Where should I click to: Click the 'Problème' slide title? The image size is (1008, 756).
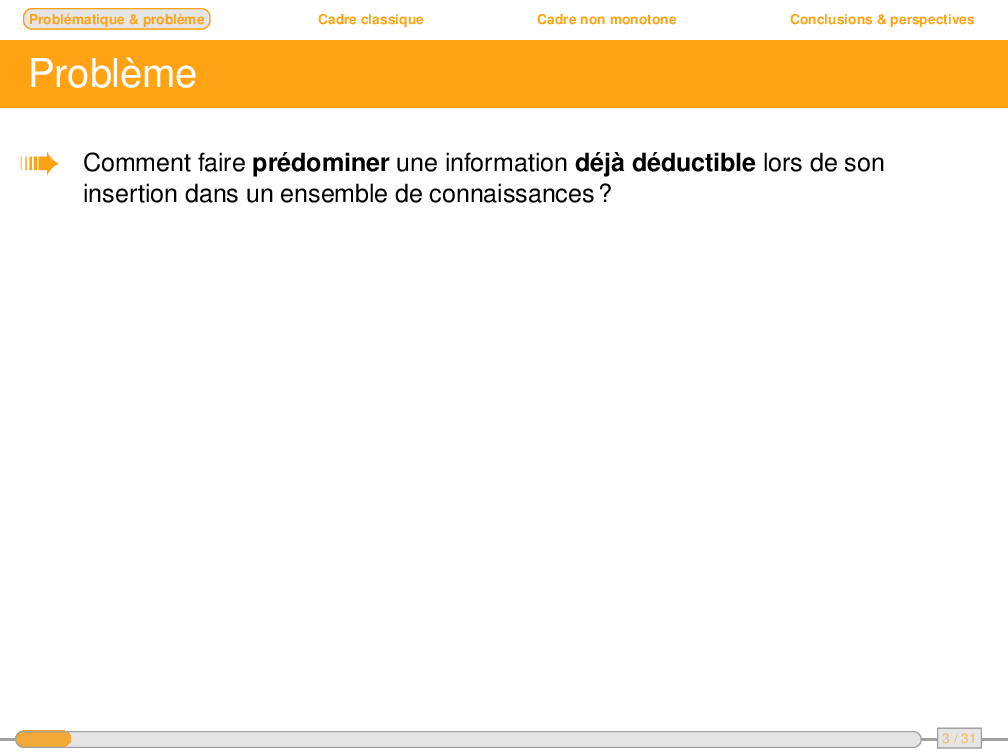click(113, 74)
